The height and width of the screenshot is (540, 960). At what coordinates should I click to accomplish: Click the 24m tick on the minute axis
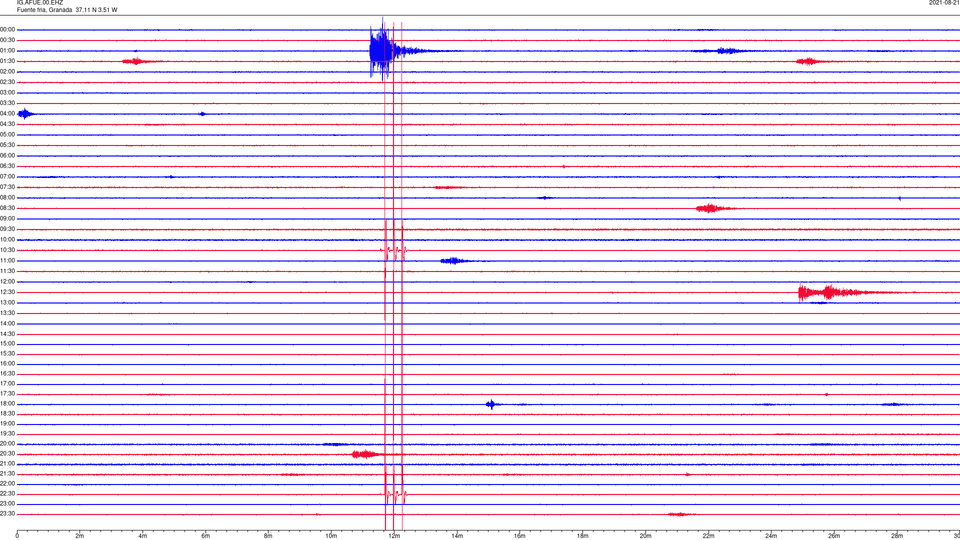point(771,536)
